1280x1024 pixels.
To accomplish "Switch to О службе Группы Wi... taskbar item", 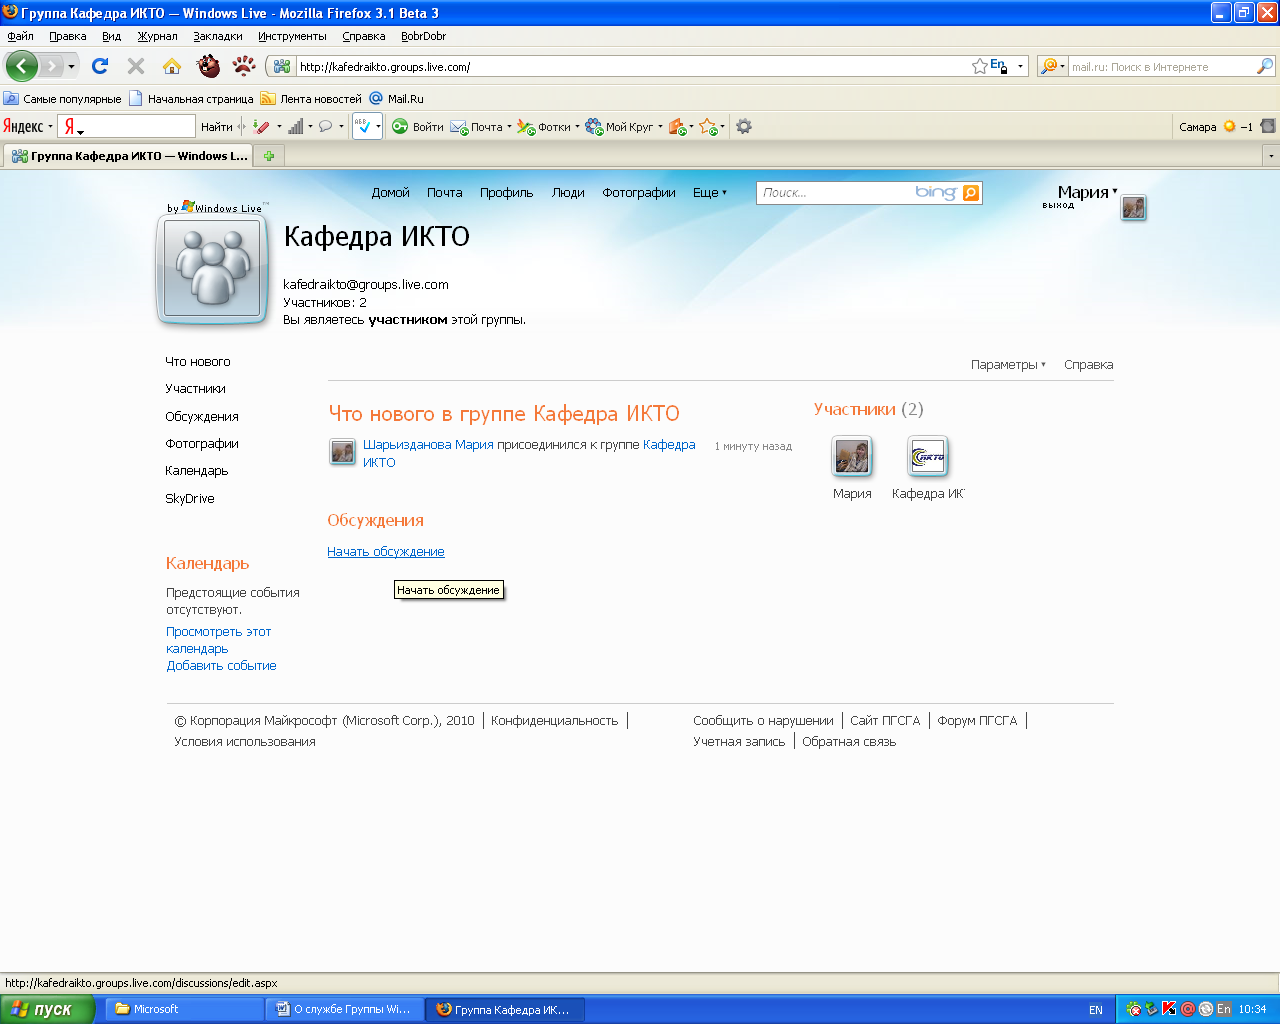I will click(345, 1010).
